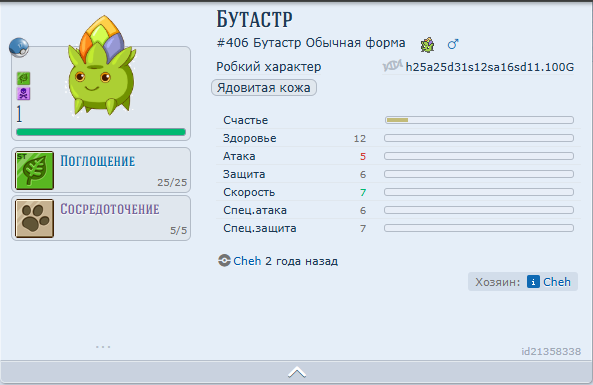Click the Спец.защита label
593x385 pixels.
tap(259, 228)
